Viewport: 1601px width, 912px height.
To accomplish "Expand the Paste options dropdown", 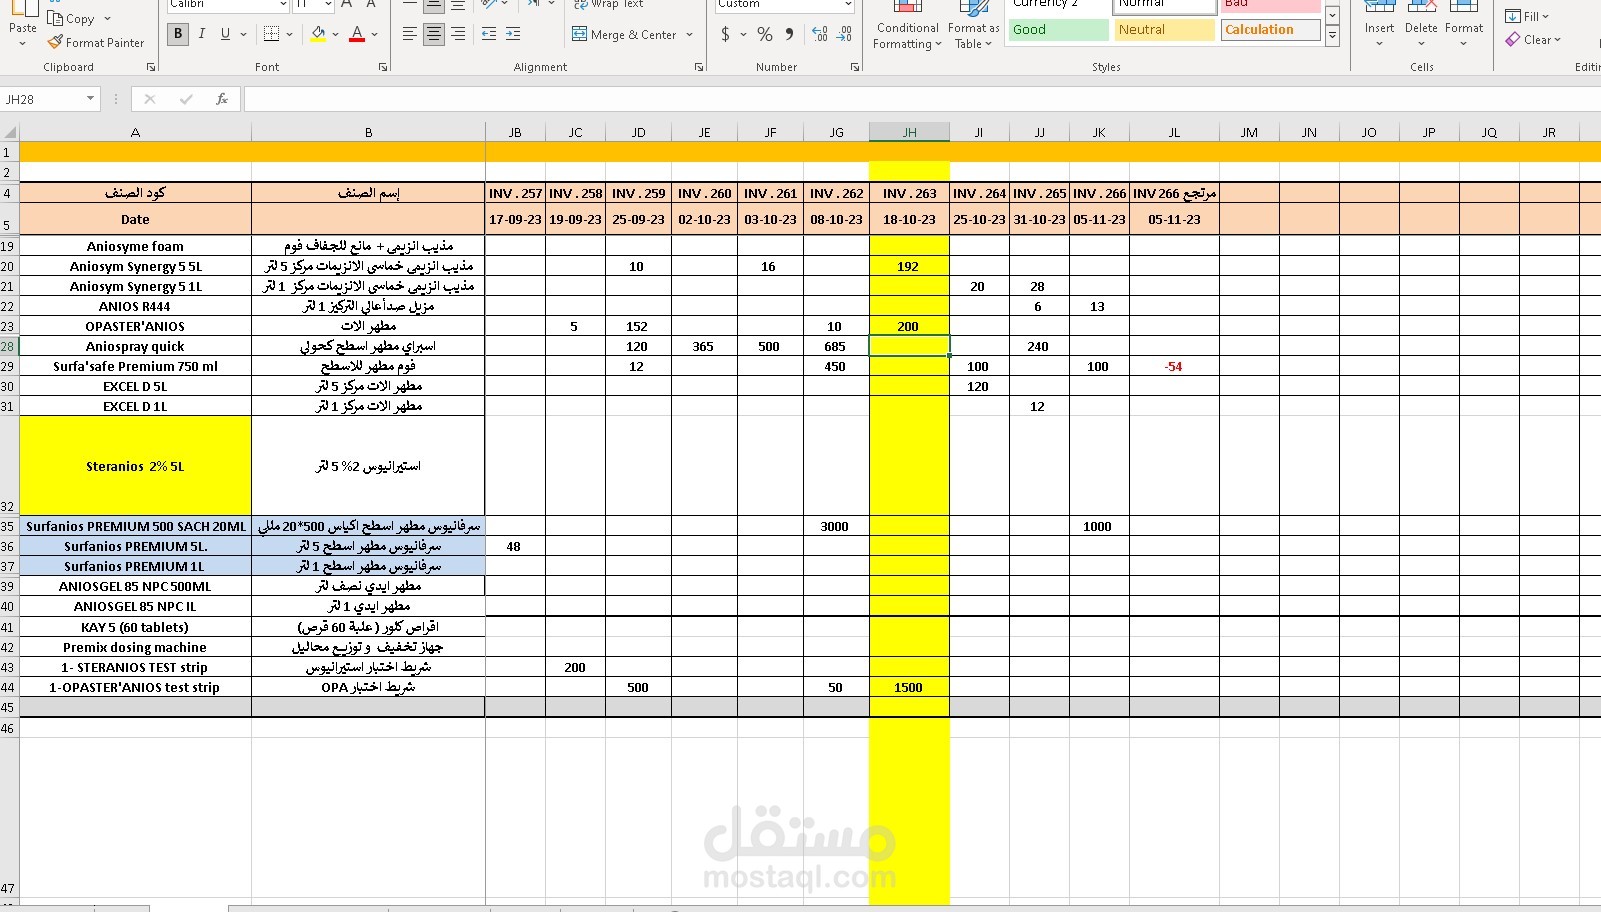I will [x=22, y=44].
